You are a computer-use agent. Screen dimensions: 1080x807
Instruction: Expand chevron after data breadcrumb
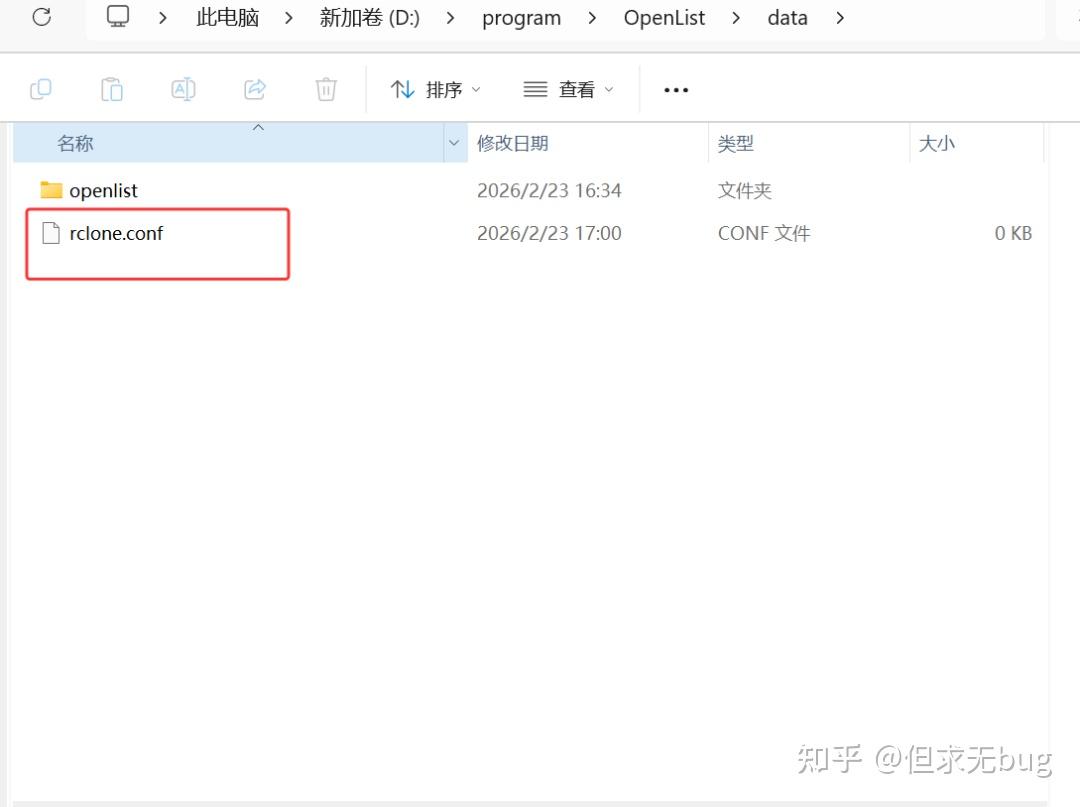[840, 18]
